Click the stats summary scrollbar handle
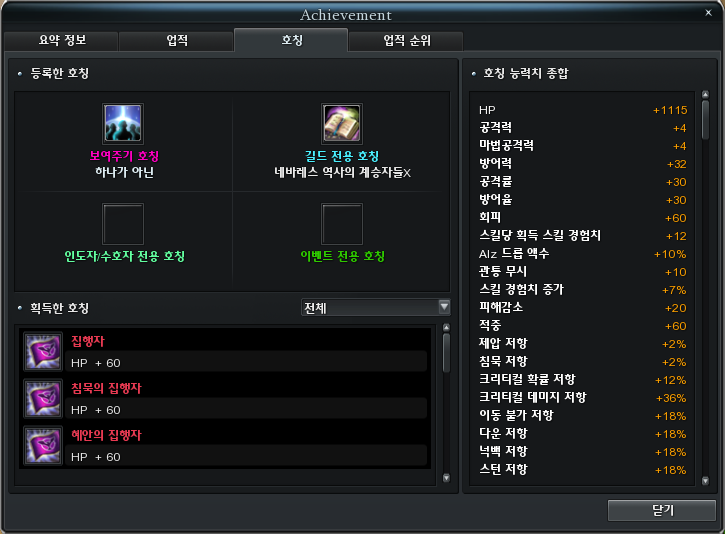This screenshot has height=534, width=725. (x=705, y=119)
